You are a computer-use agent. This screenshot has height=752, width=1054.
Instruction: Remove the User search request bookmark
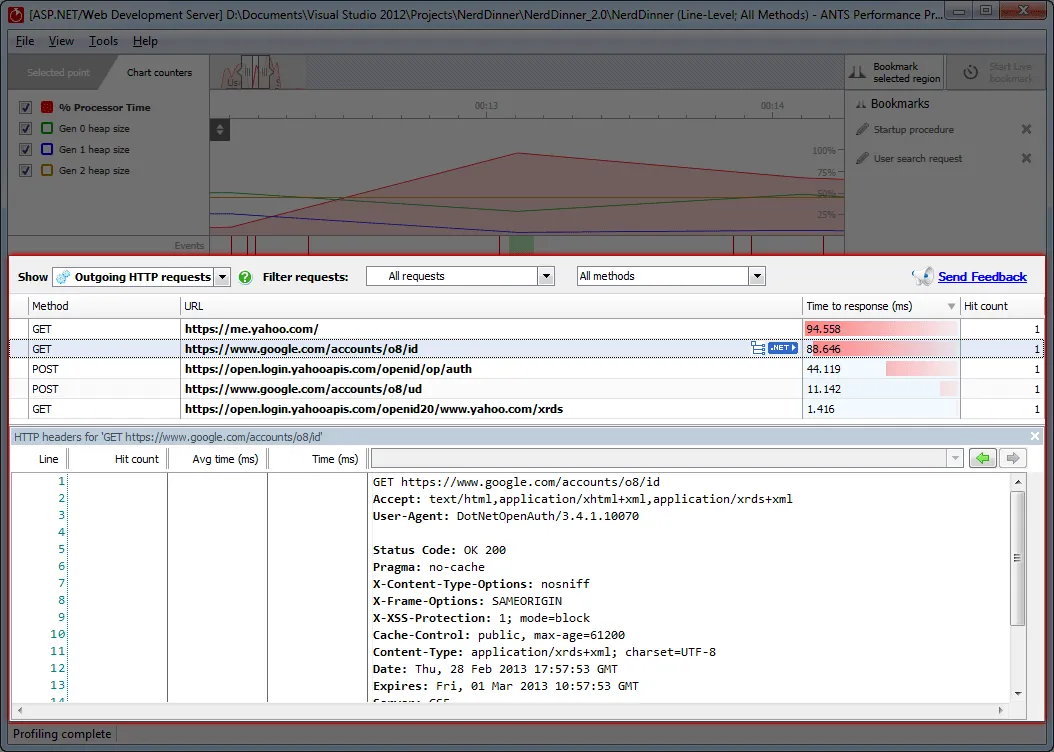point(1024,158)
